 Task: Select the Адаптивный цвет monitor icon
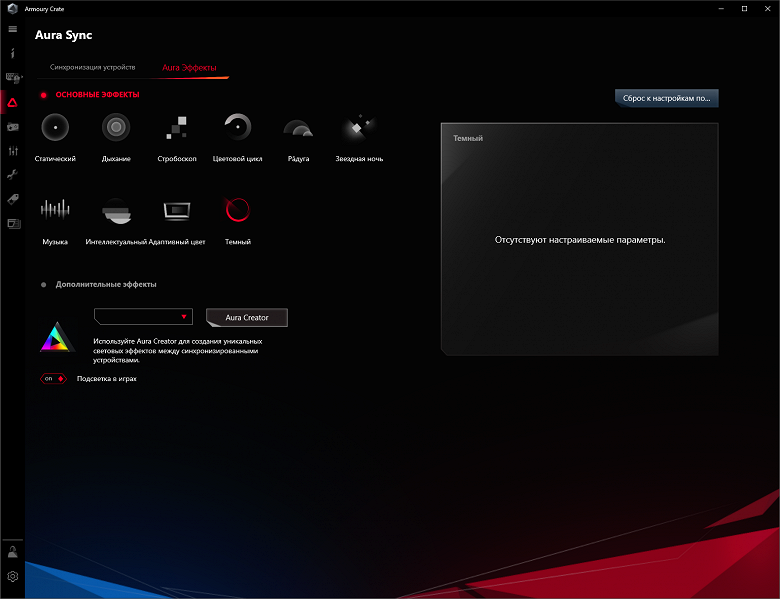177,210
